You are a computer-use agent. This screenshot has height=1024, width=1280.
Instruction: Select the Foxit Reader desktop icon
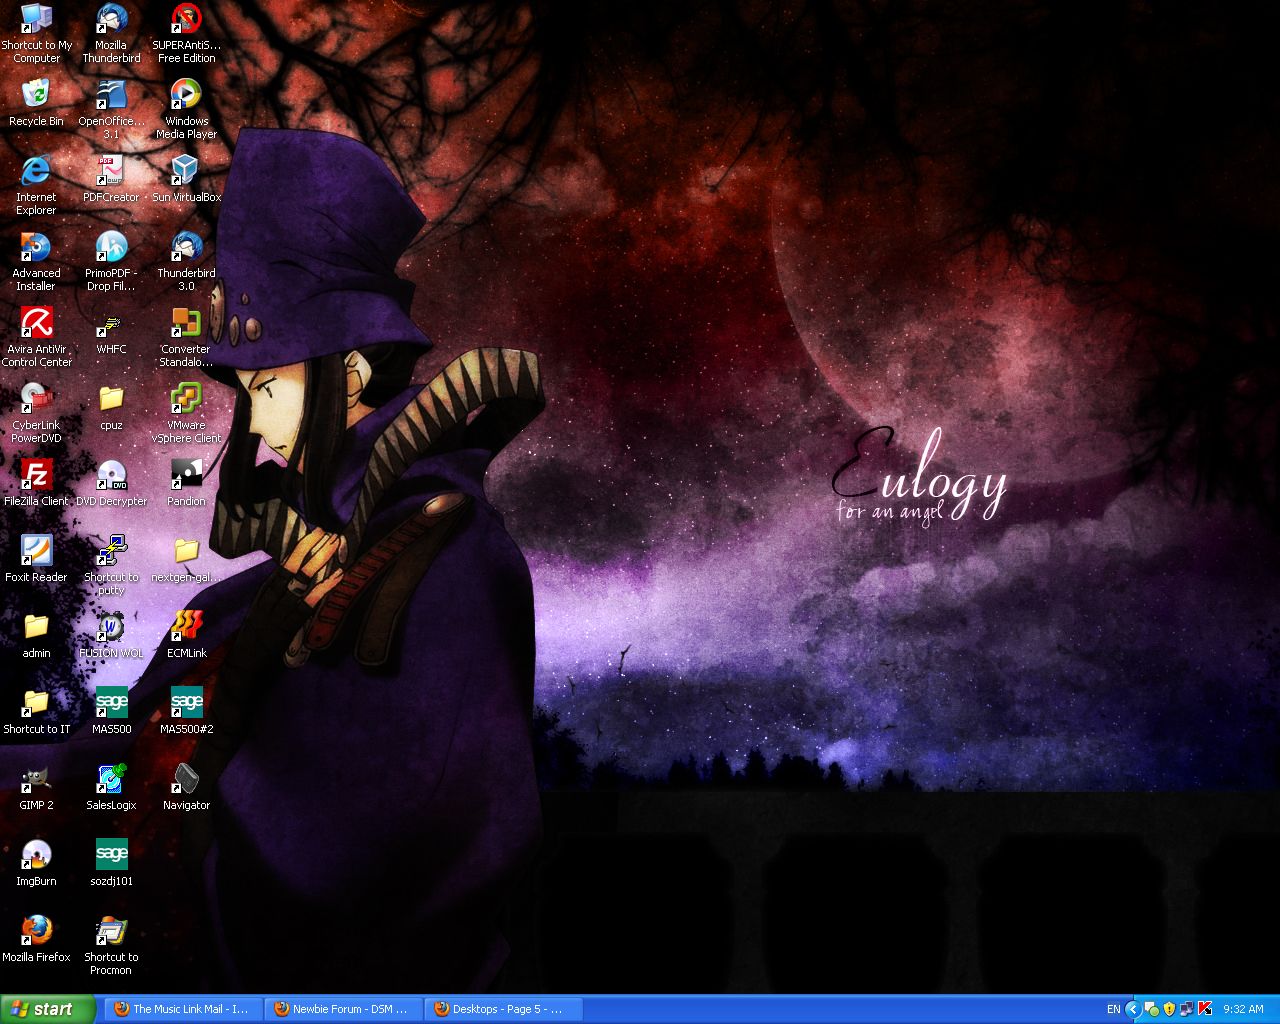click(x=36, y=559)
